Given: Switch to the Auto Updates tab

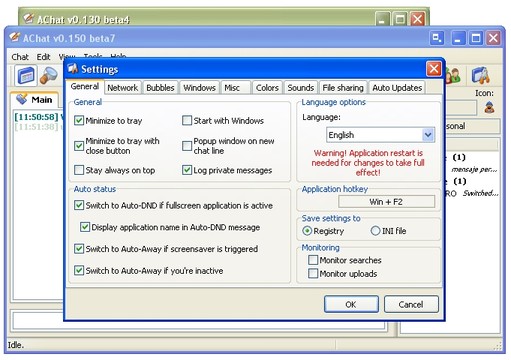Looking at the screenshot, I should (x=397, y=88).
